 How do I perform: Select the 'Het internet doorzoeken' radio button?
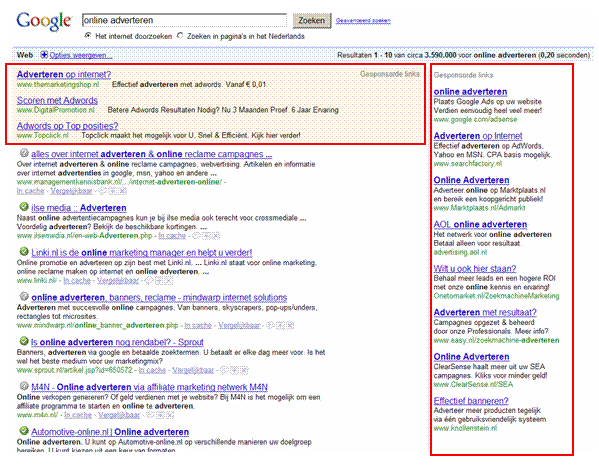coord(88,36)
